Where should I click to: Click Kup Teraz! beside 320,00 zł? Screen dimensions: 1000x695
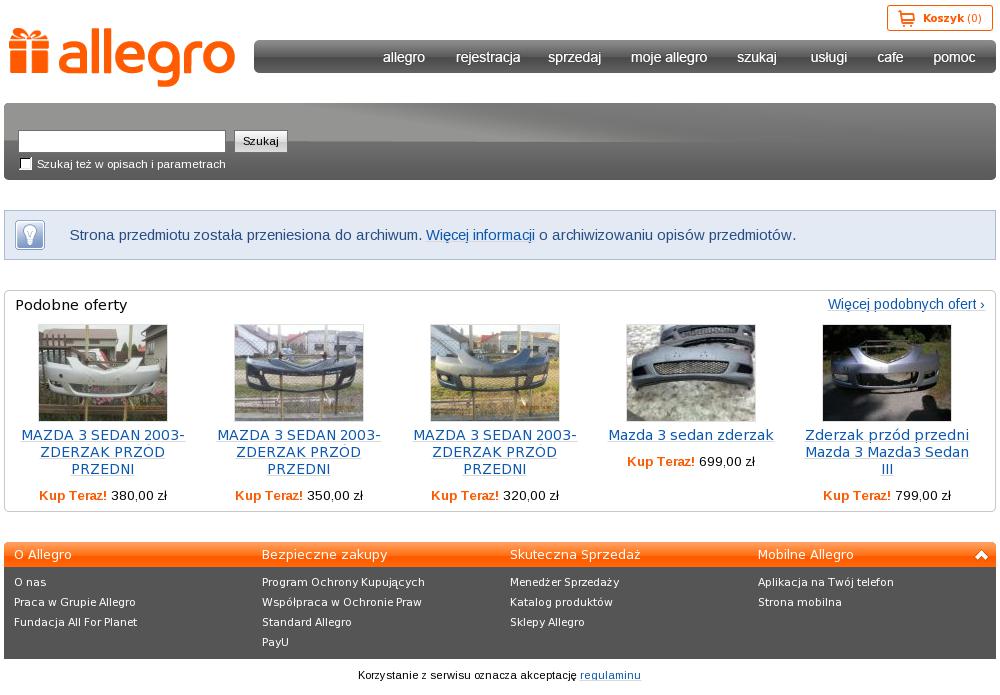coord(465,495)
